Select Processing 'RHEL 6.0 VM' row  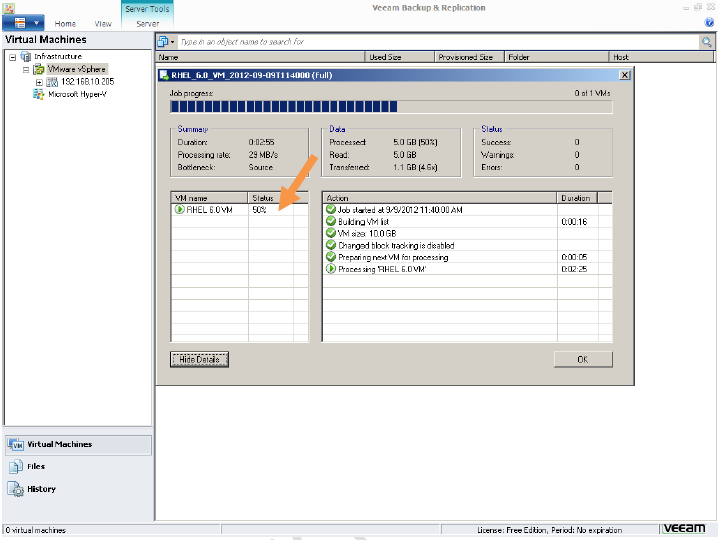[467, 269]
